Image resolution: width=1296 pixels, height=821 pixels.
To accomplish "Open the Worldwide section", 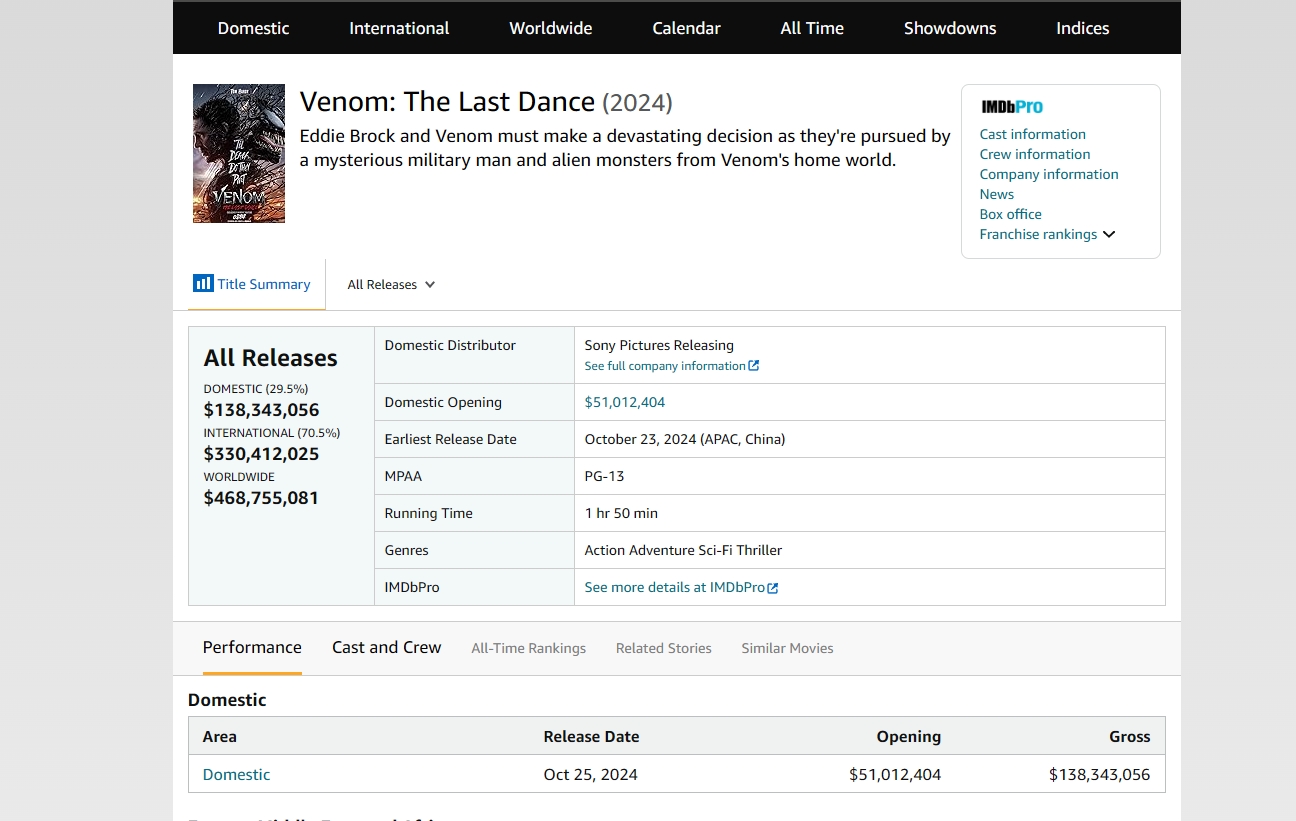I will click(550, 28).
